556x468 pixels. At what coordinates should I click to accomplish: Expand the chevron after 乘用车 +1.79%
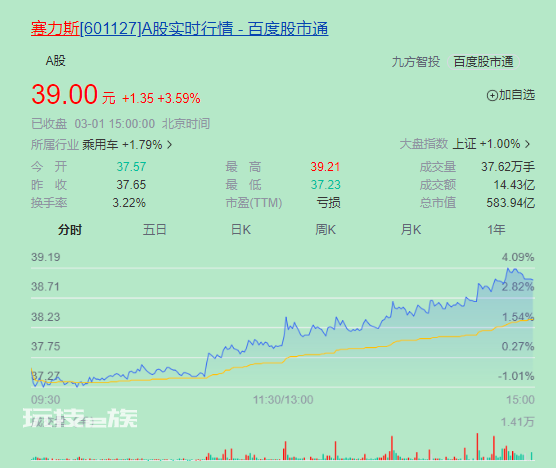click(x=169, y=145)
